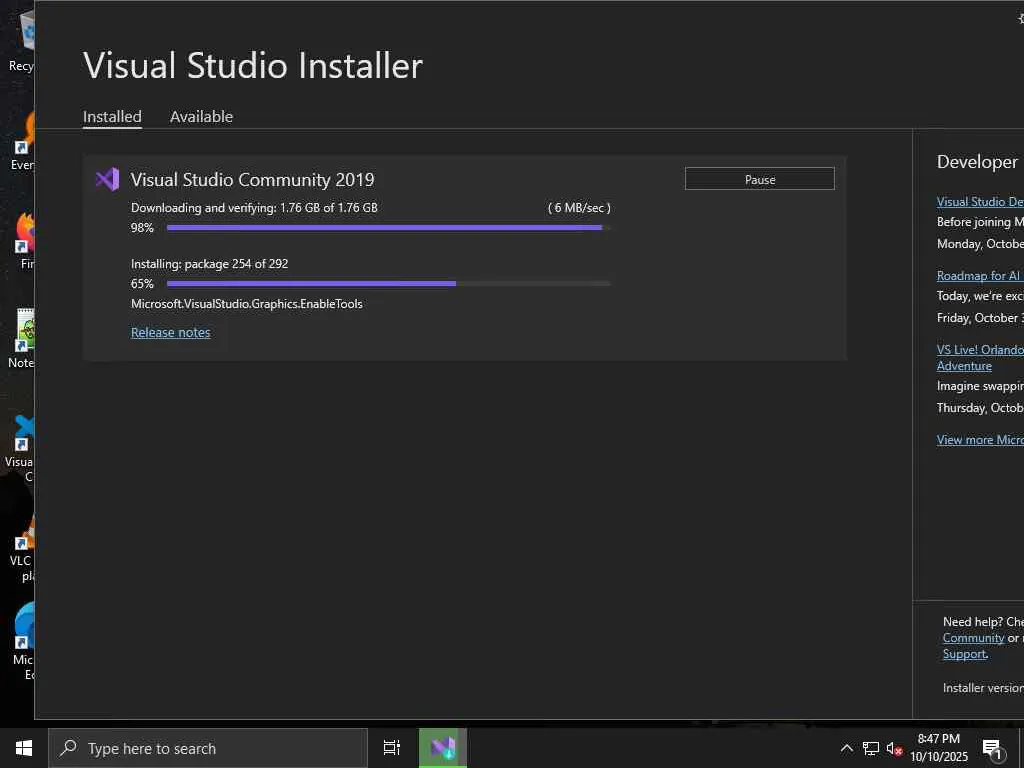The height and width of the screenshot is (768, 1024).
Task: Click the installing package progress bar
Action: click(389, 283)
